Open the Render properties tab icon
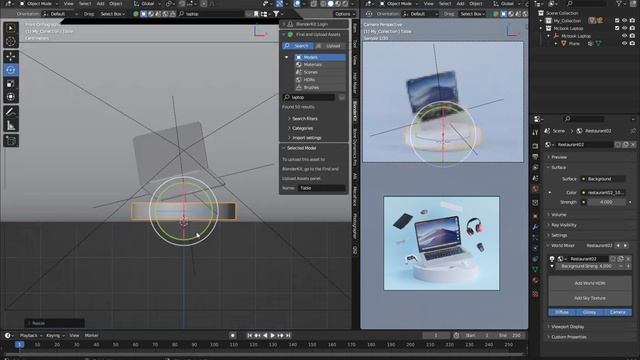Image resolution: width=640 pixels, height=360 pixels. click(x=535, y=146)
